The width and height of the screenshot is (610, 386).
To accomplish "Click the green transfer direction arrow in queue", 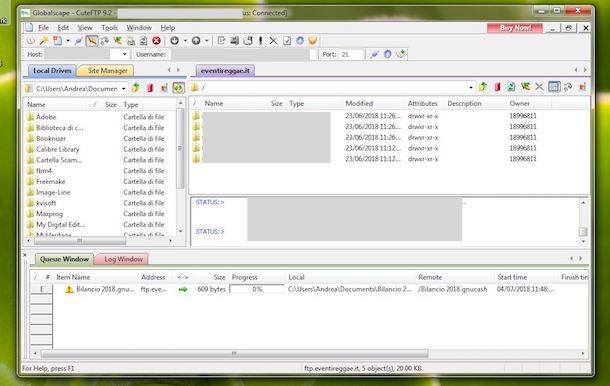I will (182, 289).
